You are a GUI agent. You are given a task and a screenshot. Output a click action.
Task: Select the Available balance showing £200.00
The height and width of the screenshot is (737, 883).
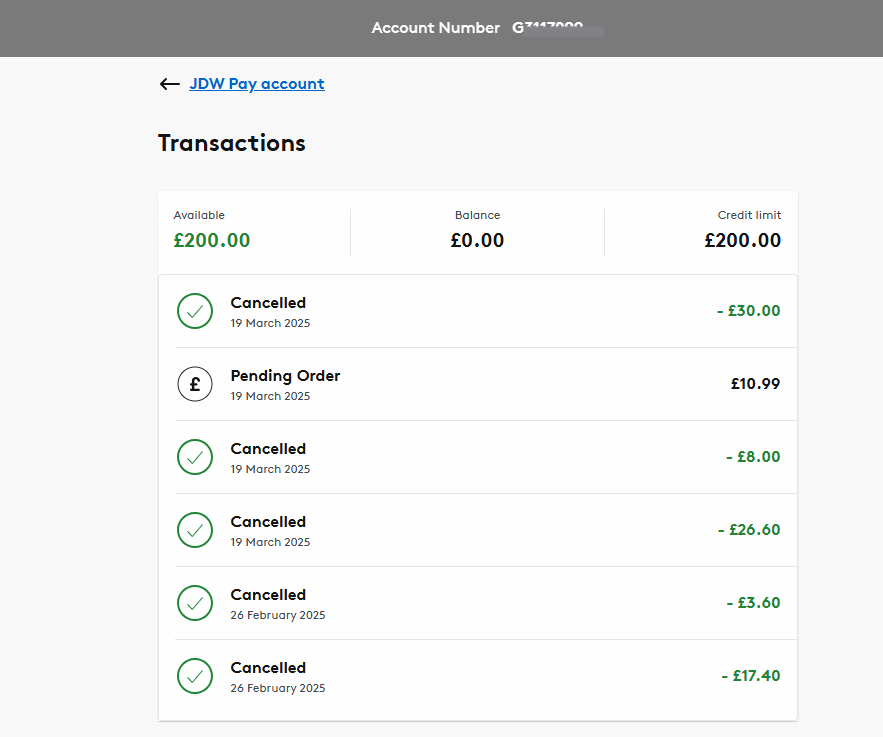tap(211, 240)
